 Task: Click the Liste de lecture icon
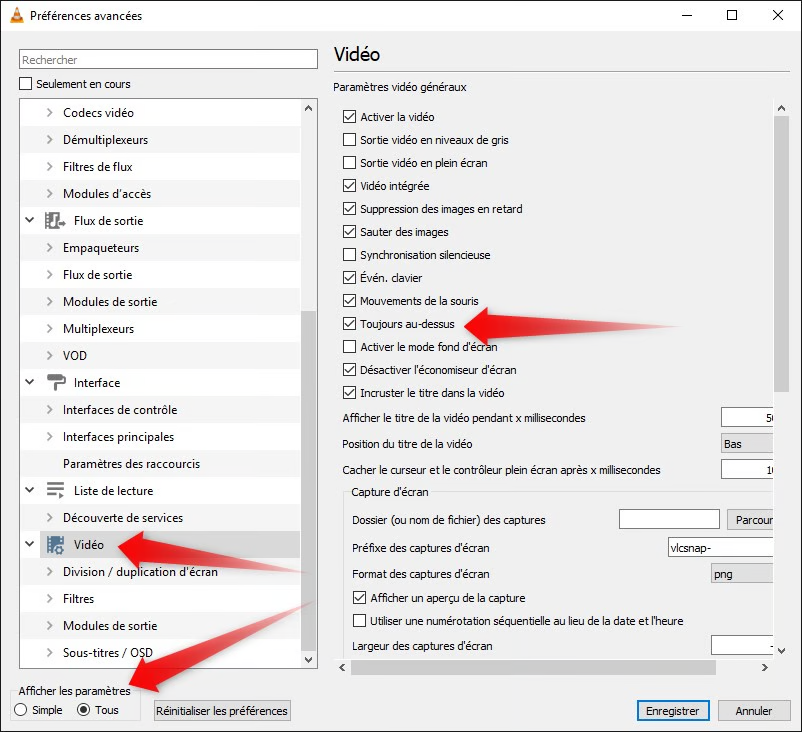point(56,491)
